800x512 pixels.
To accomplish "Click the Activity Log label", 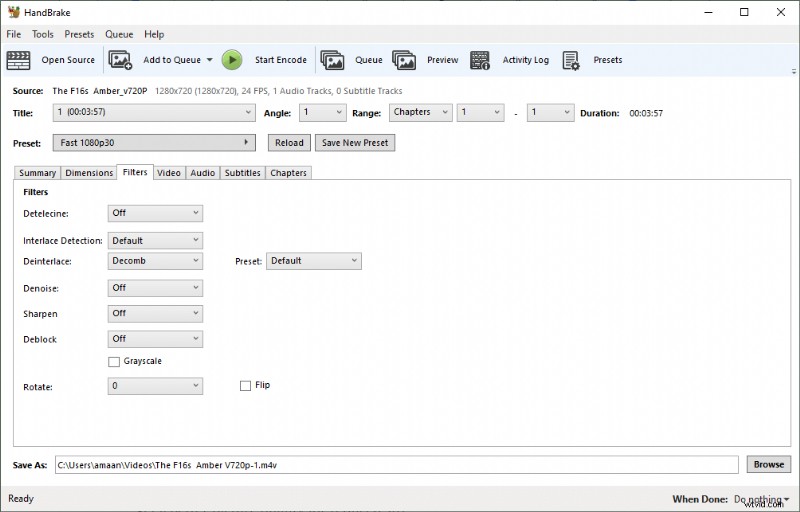I will click(x=526, y=60).
